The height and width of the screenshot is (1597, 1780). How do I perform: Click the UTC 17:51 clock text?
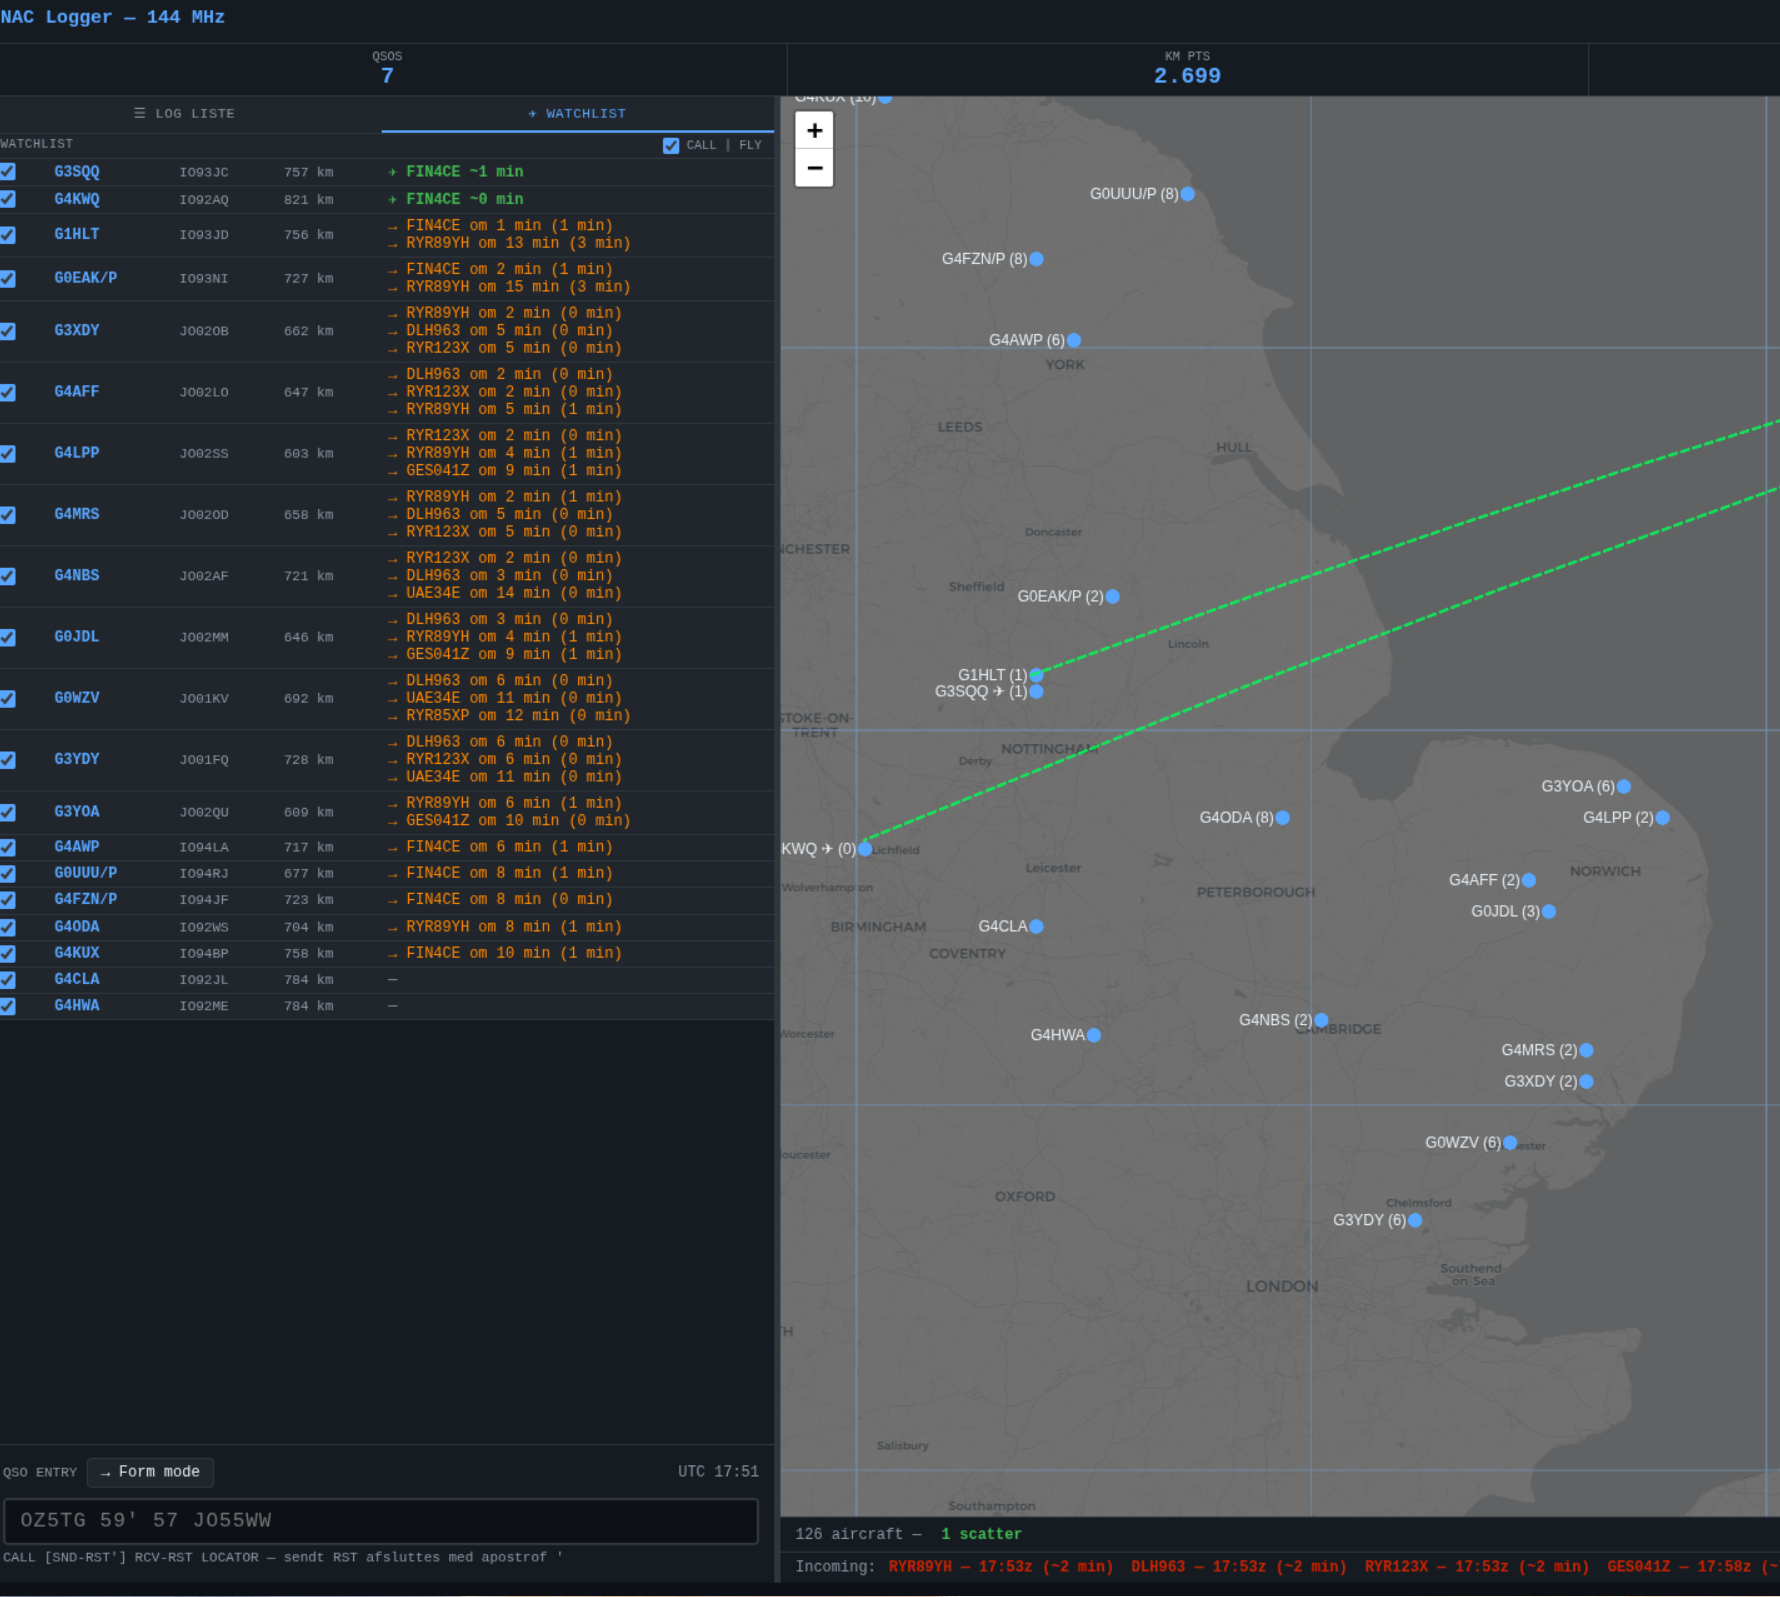718,1471
